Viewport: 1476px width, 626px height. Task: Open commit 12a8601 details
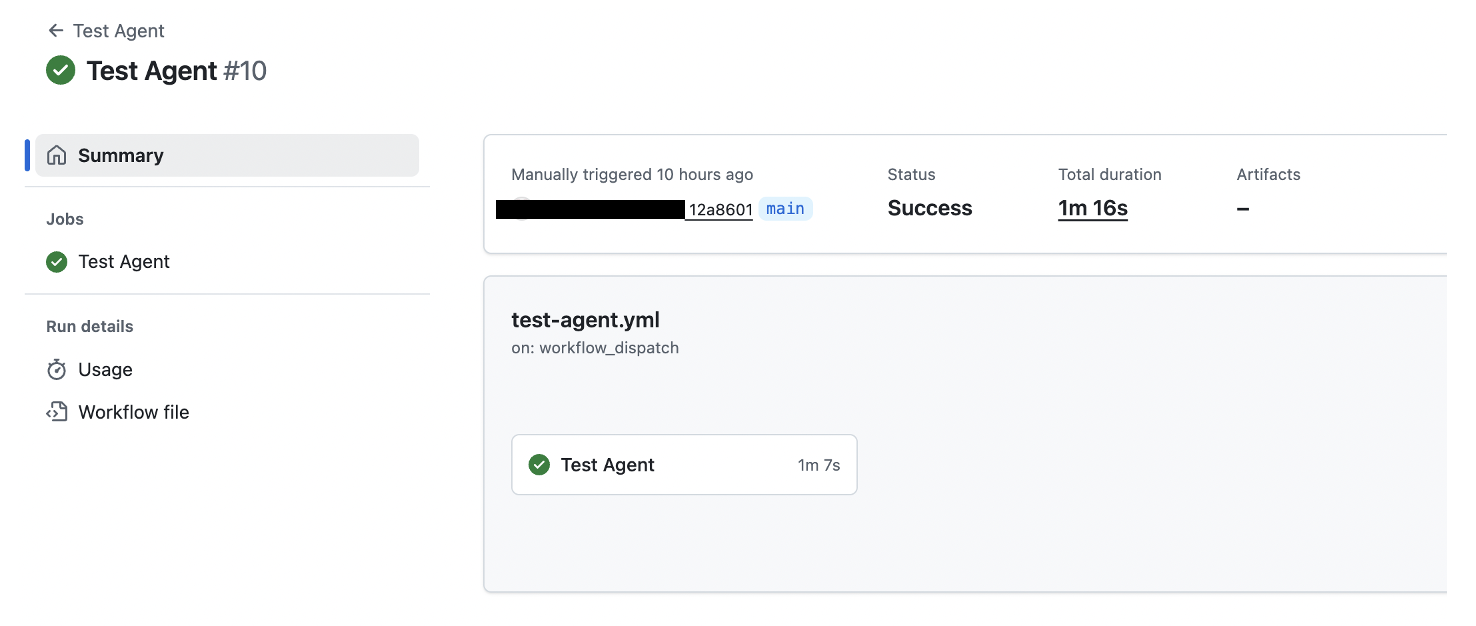(x=719, y=210)
